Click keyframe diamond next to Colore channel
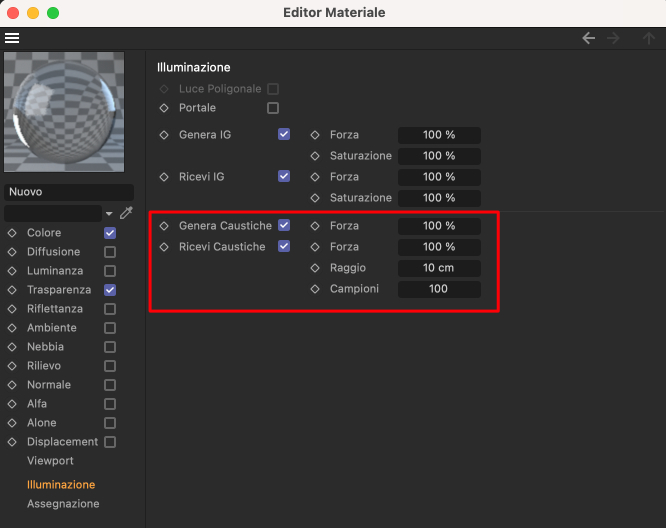The width and height of the screenshot is (666, 528). point(12,233)
